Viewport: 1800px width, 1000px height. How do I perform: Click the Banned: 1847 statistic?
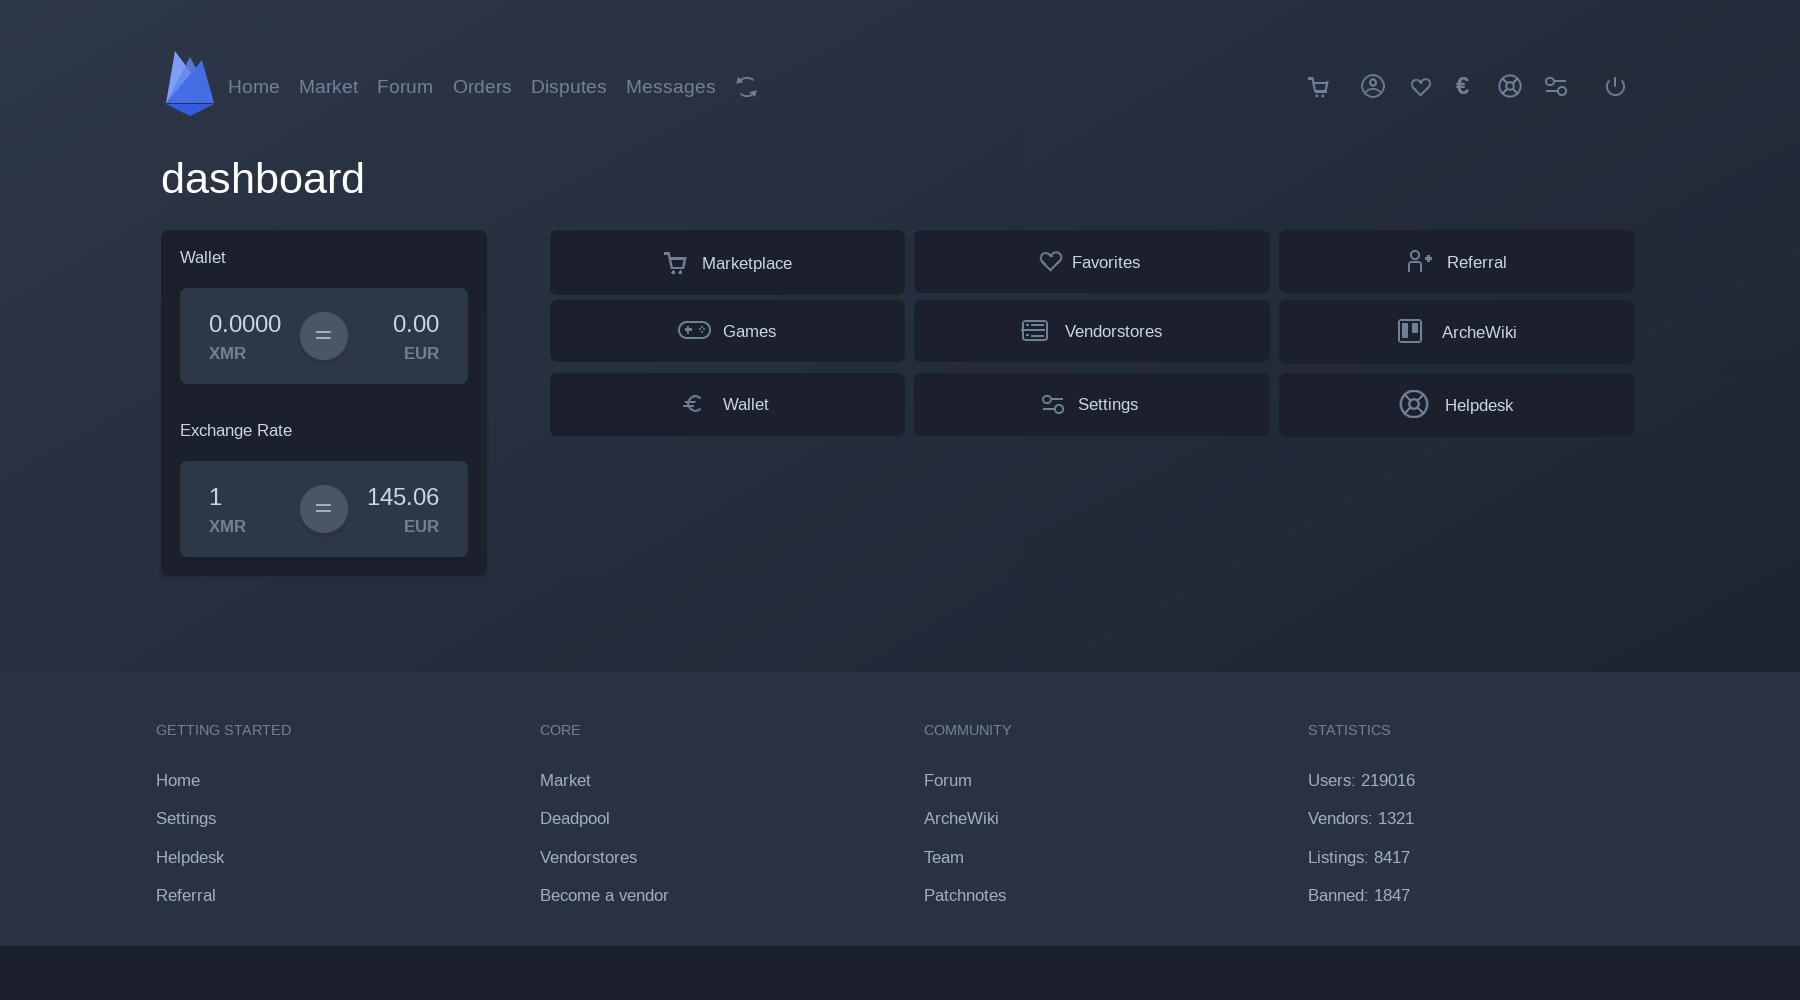pos(1359,895)
